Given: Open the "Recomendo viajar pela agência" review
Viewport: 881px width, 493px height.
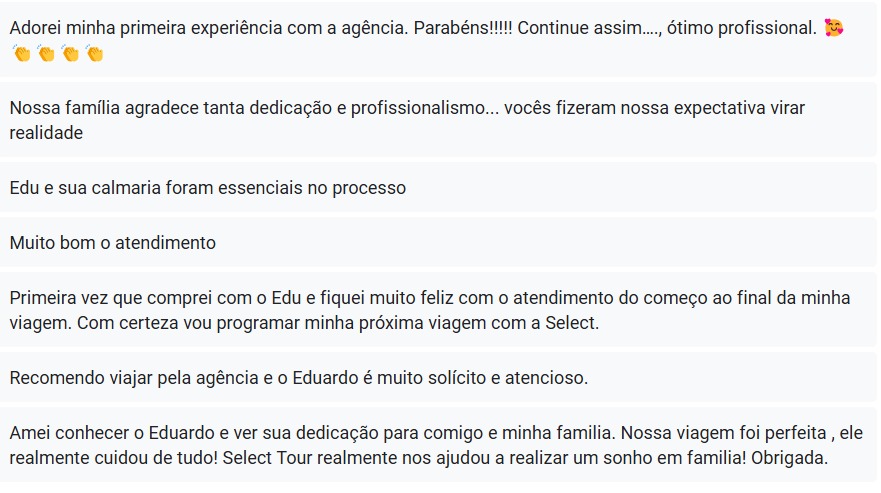Looking at the screenshot, I should [300, 378].
